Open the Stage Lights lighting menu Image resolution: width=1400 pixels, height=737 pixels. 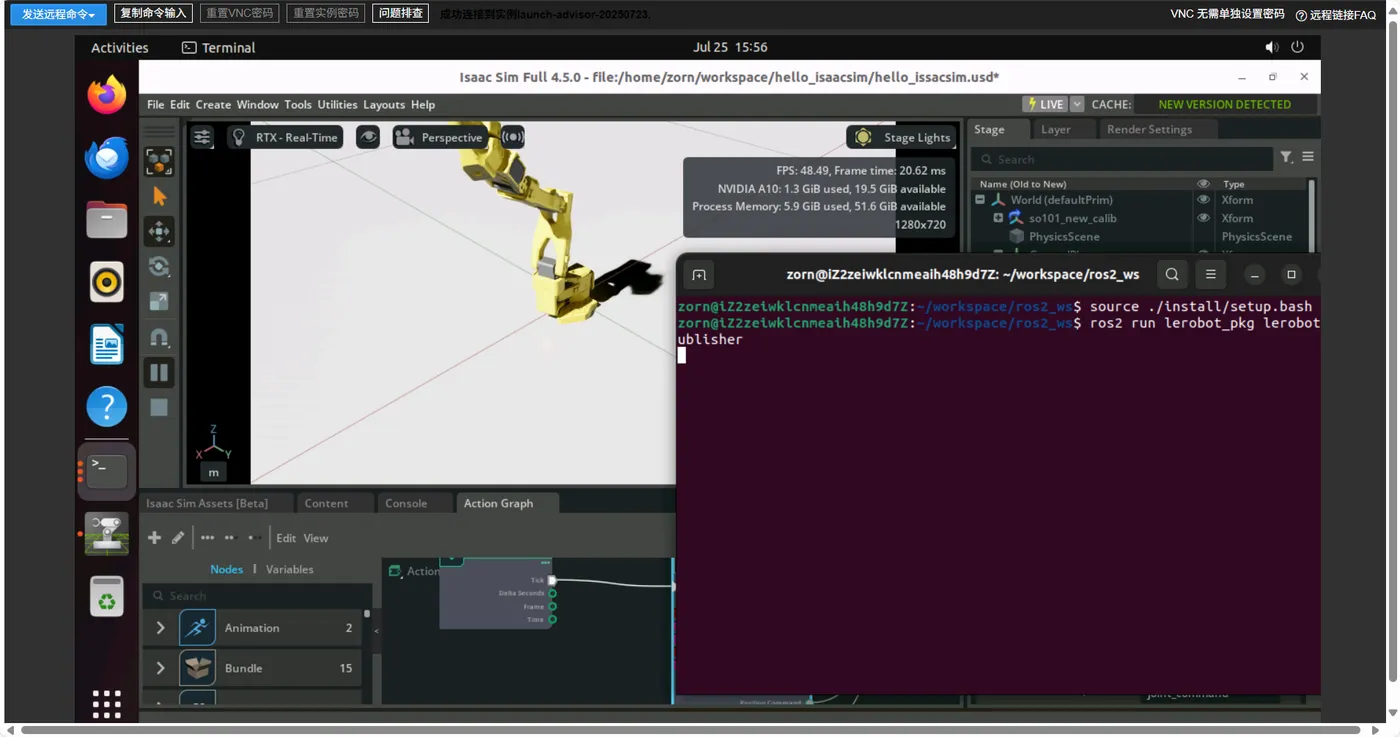click(x=903, y=137)
